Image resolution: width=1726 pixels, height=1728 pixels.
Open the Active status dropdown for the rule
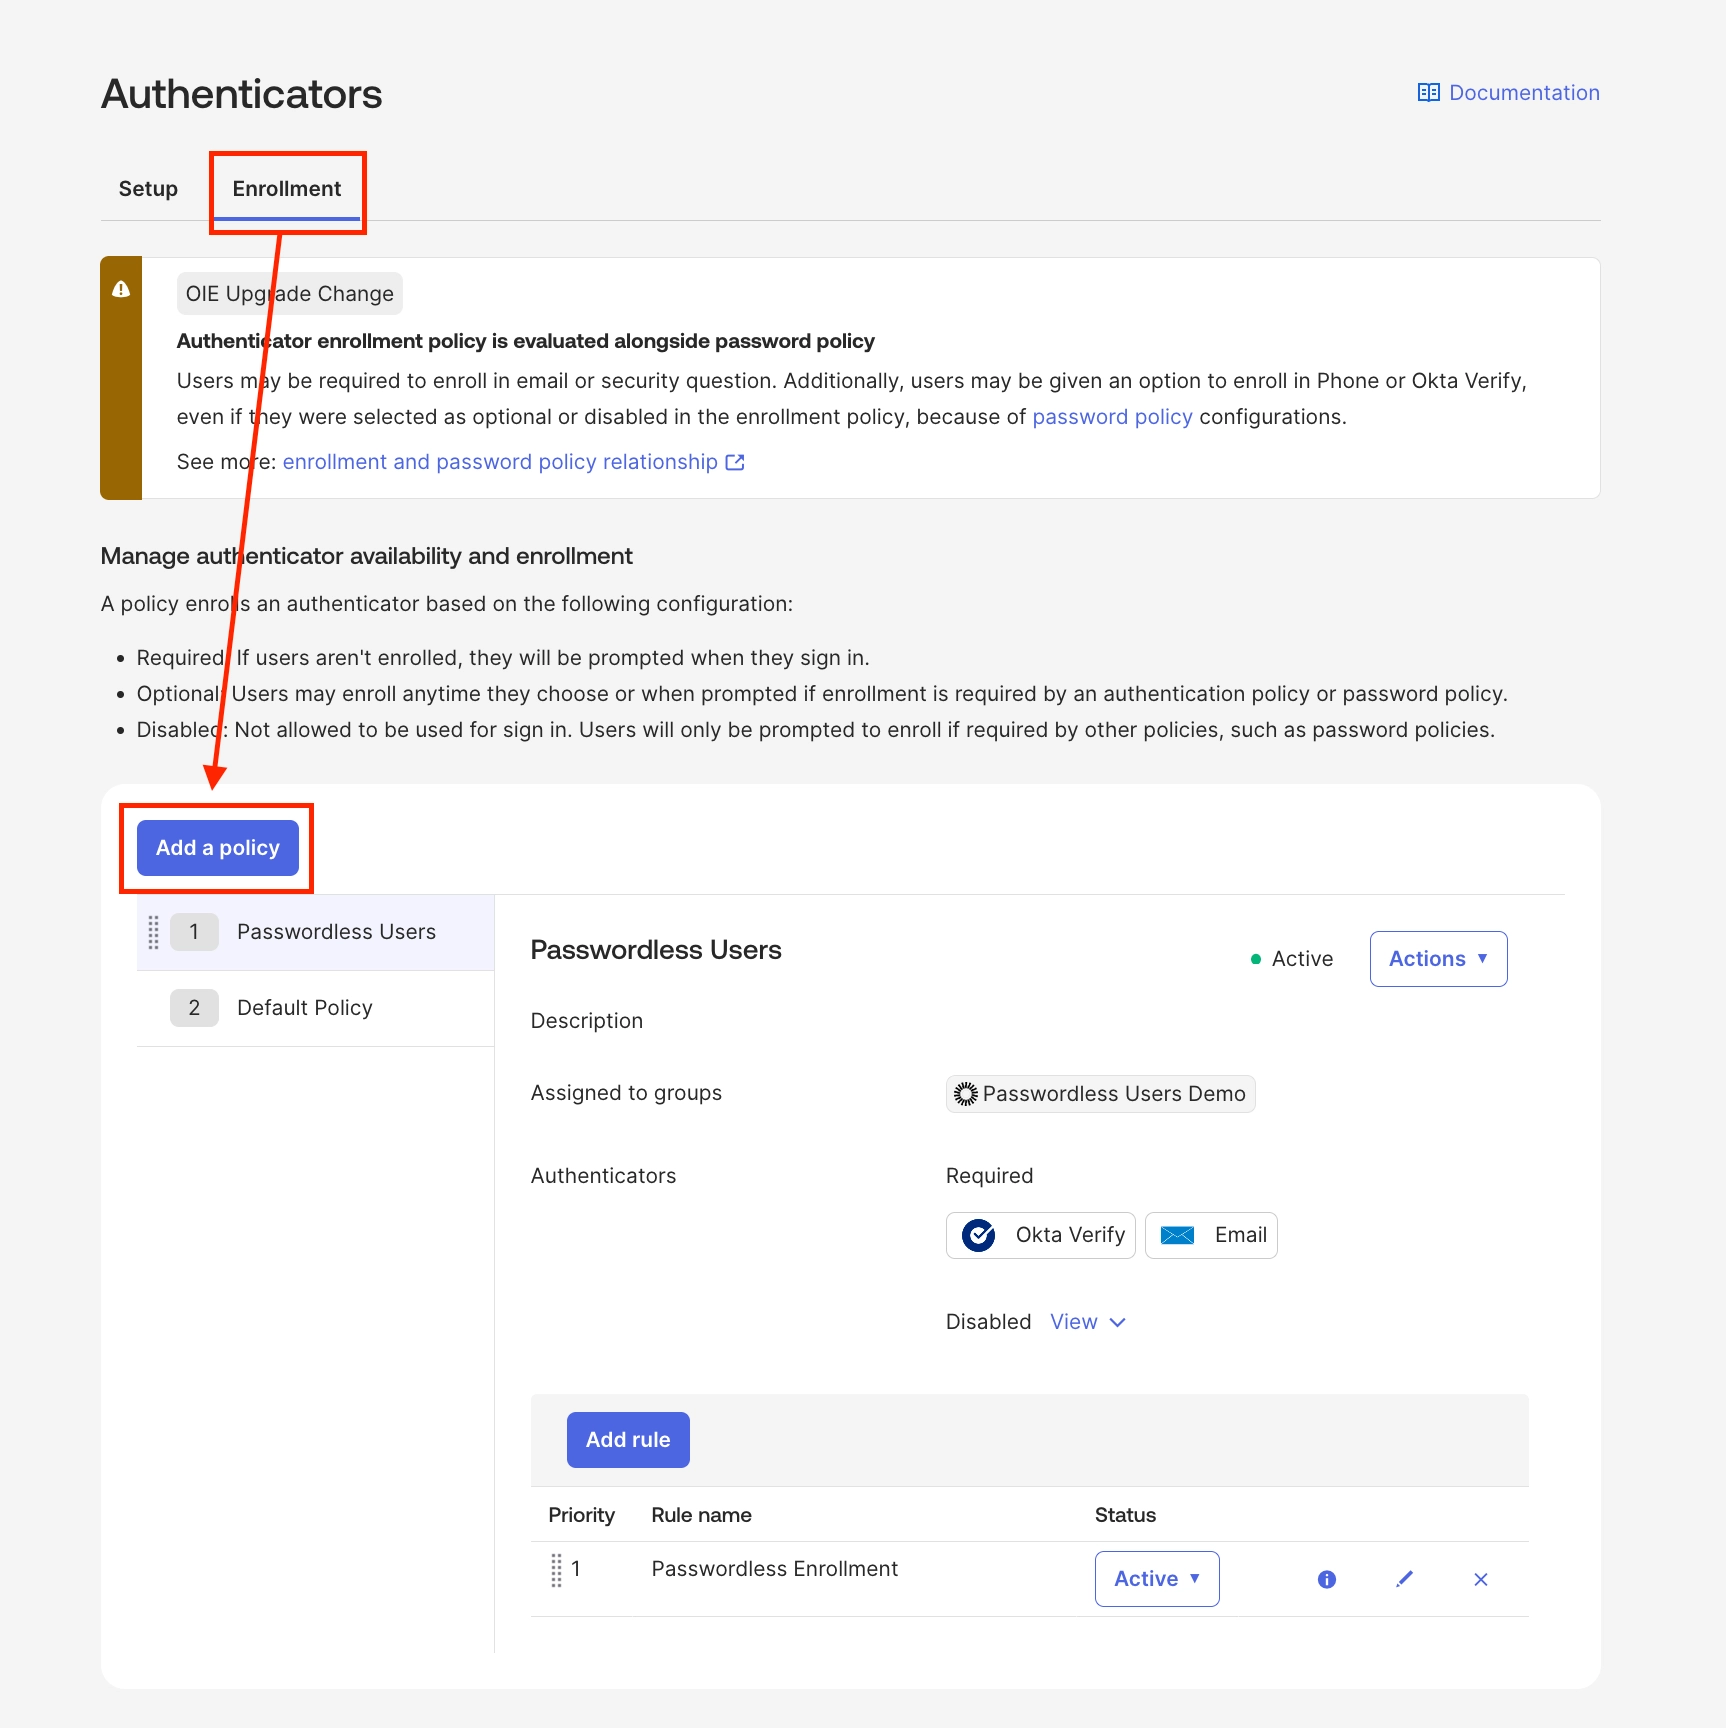tap(1157, 1579)
